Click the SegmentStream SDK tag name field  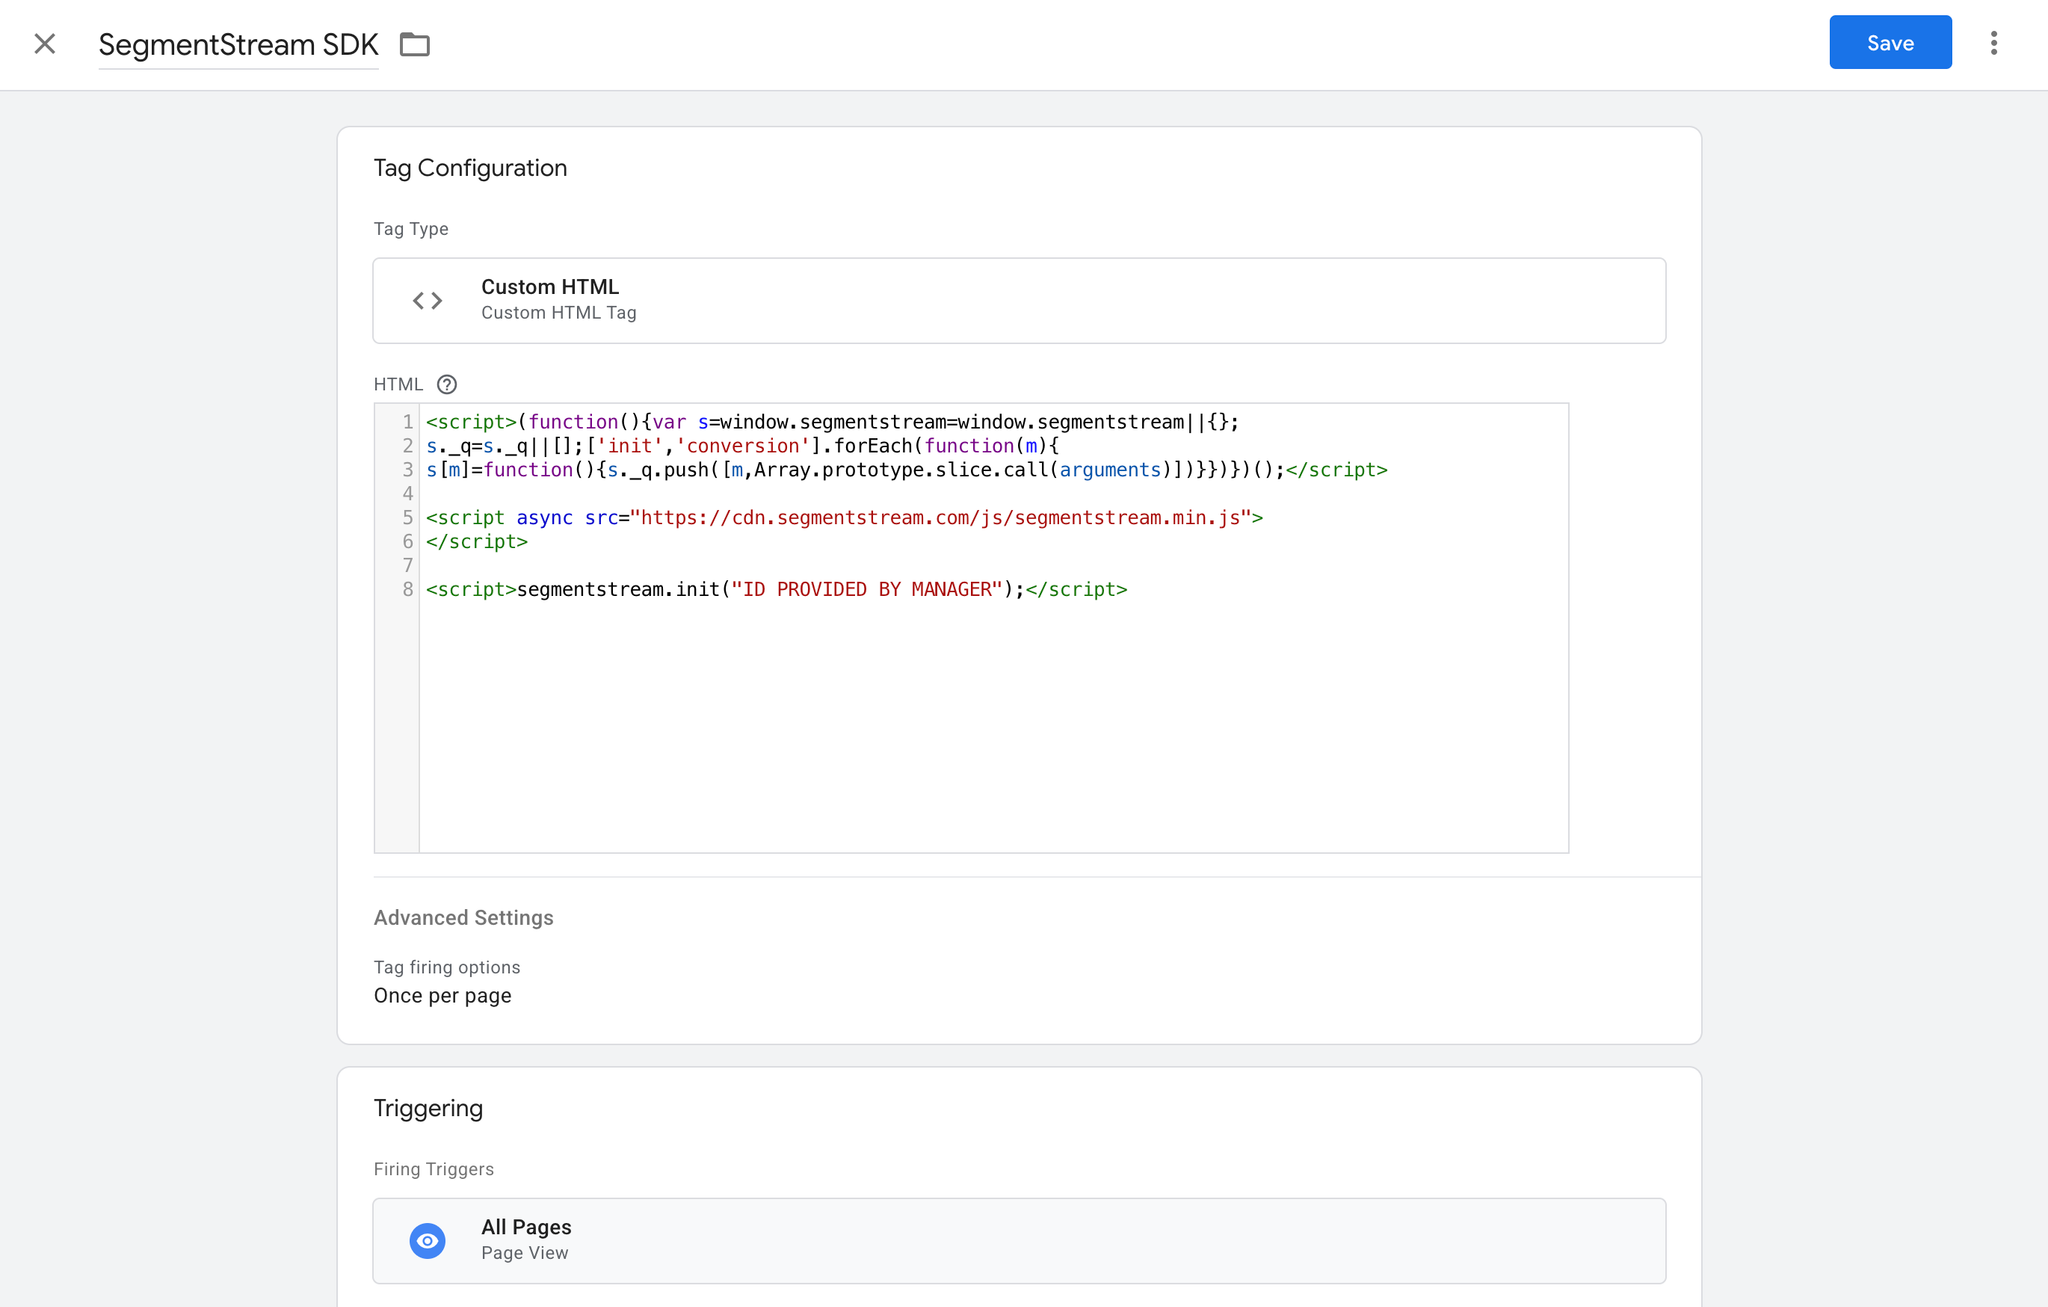(238, 45)
